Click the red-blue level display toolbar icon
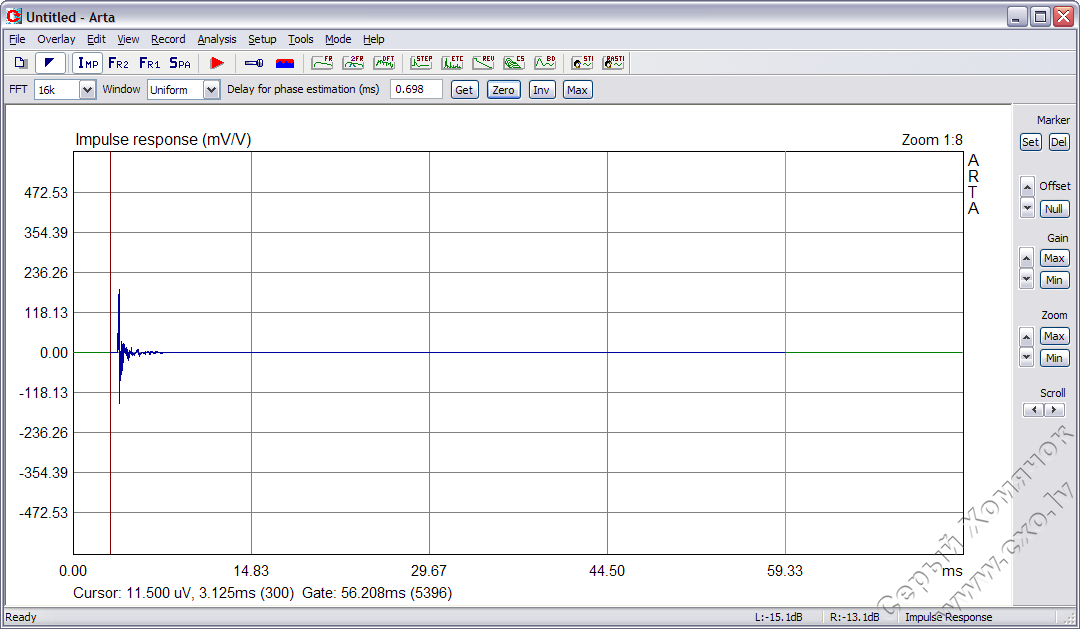The width and height of the screenshot is (1080, 629). click(x=284, y=63)
